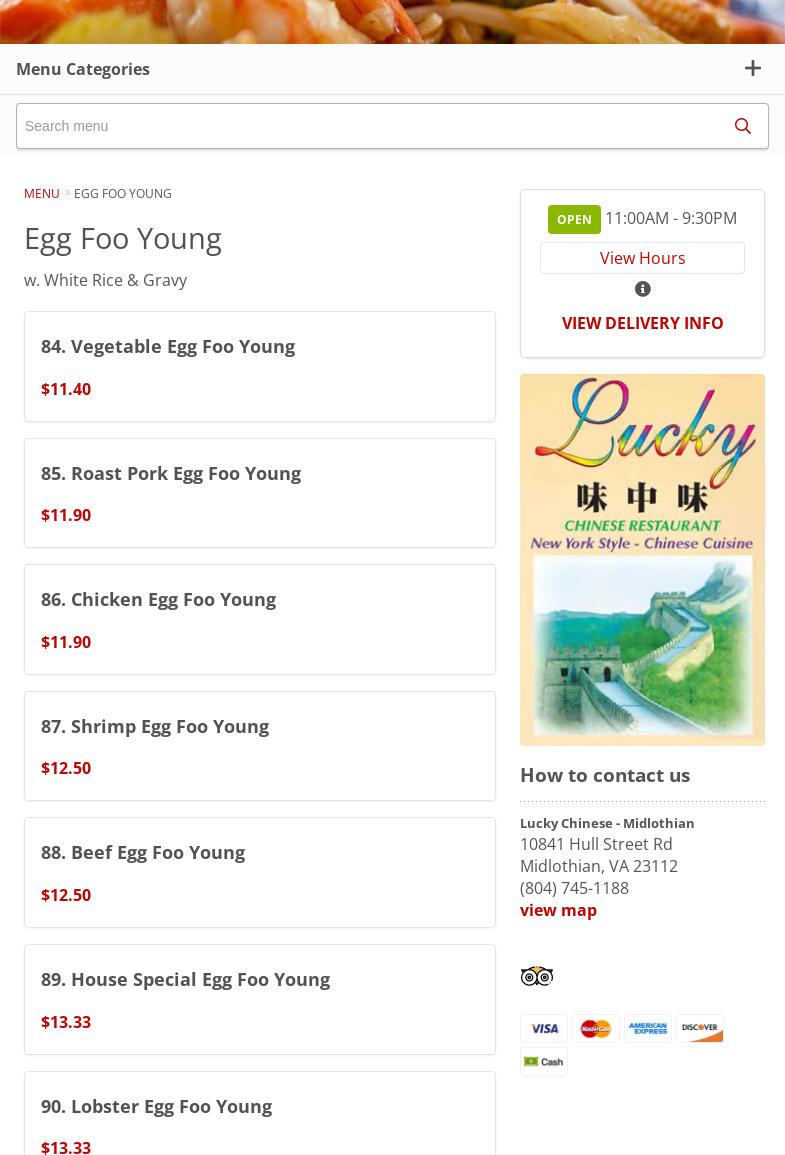785x1155 pixels.
Task: Open the View Hours button
Action: pos(642,258)
